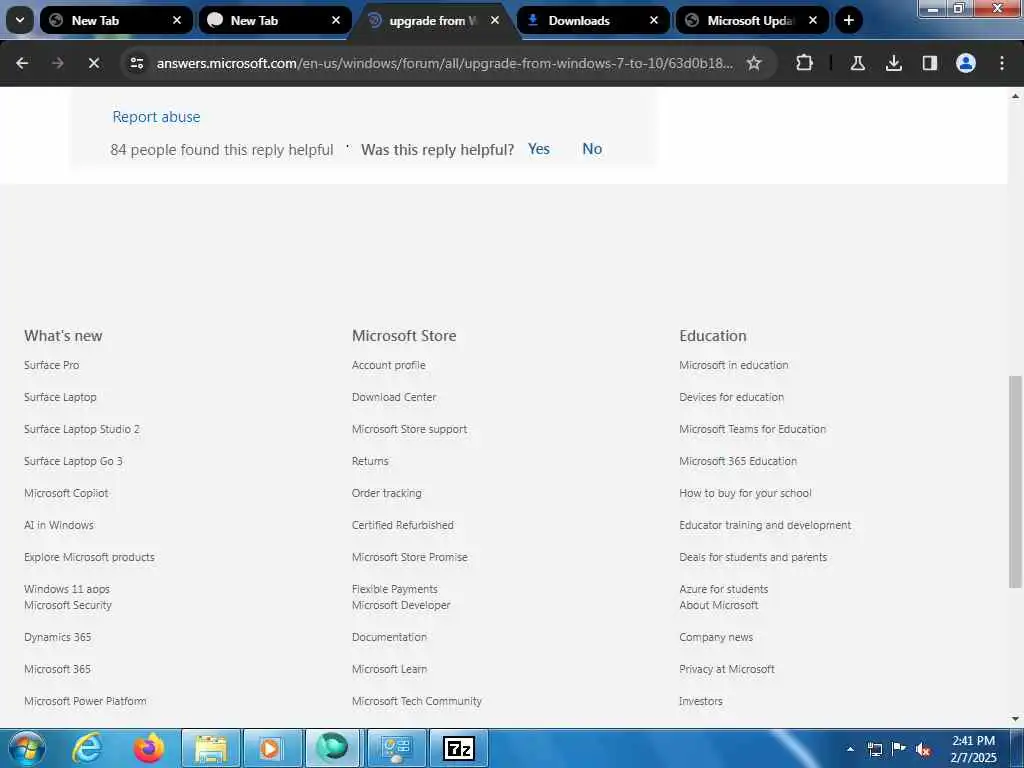
Task: Open Surface Laptop Go 3 link
Action: coord(73,461)
